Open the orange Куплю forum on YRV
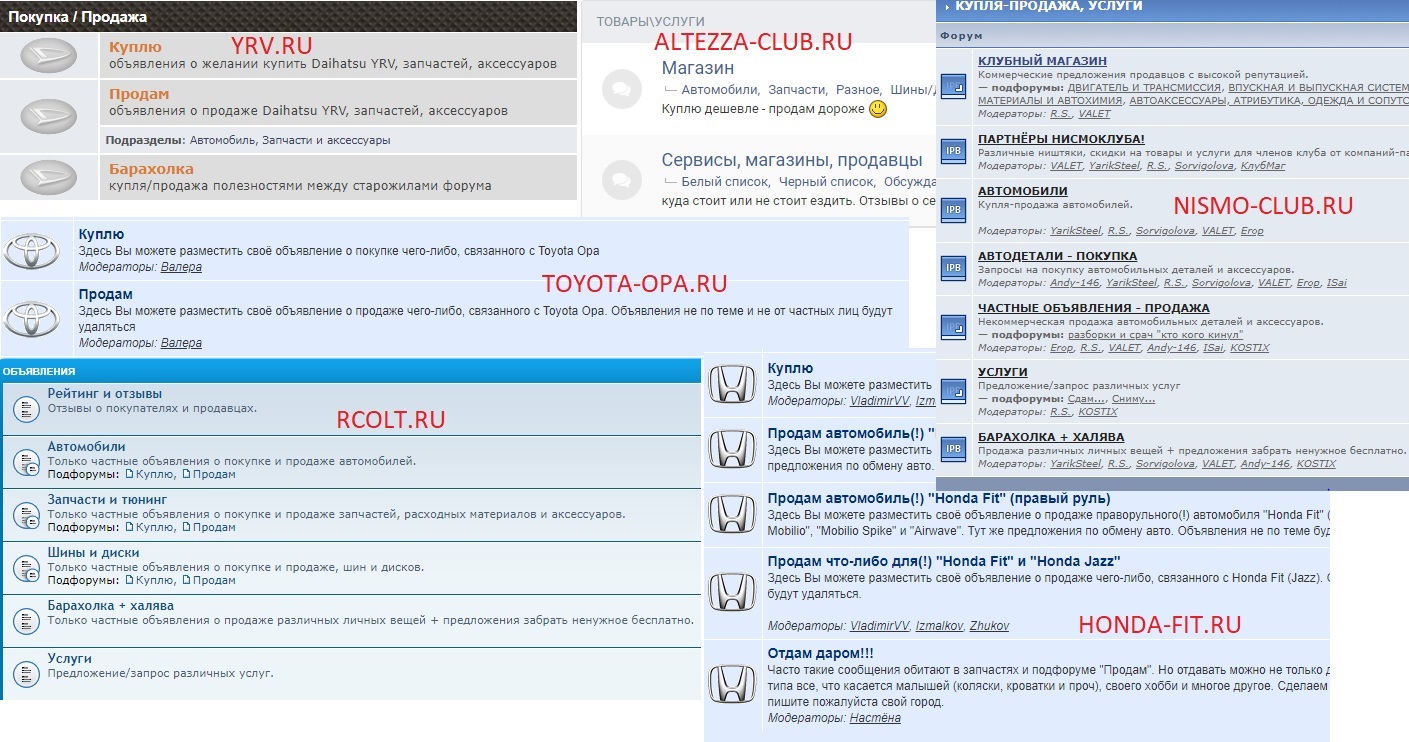 tap(135, 47)
